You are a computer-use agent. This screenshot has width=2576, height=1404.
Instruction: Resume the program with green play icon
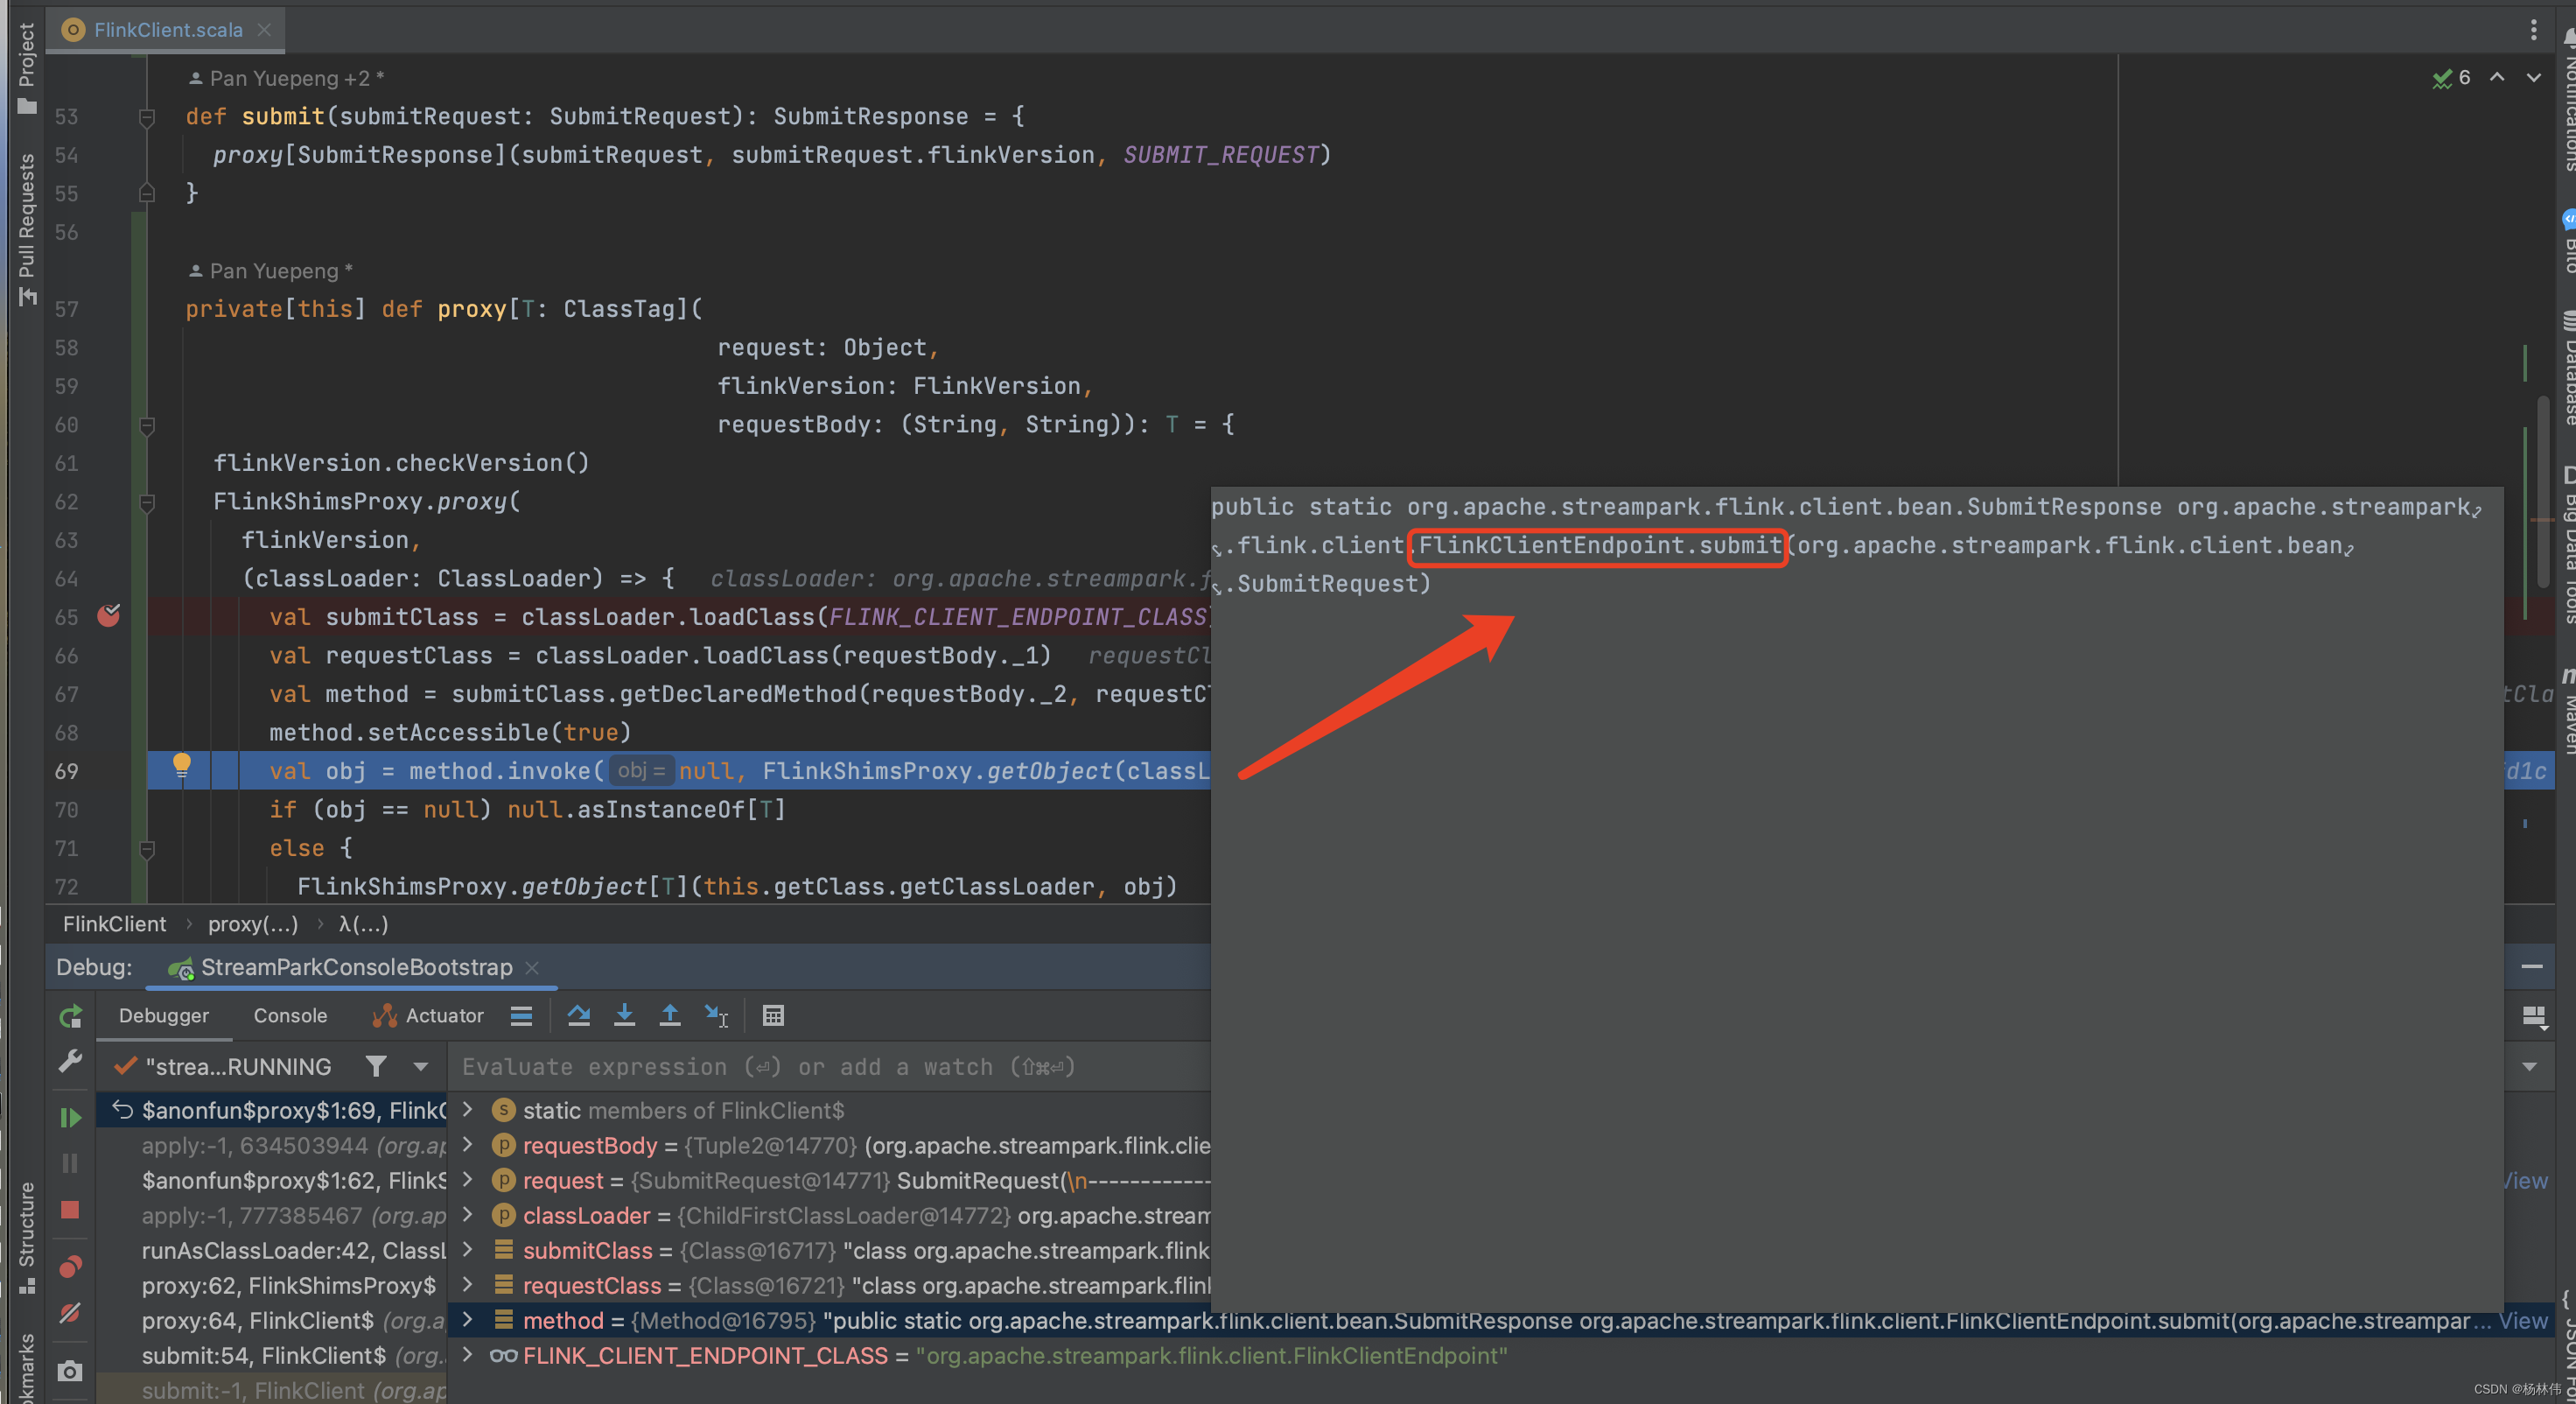(x=70, y=1117)
